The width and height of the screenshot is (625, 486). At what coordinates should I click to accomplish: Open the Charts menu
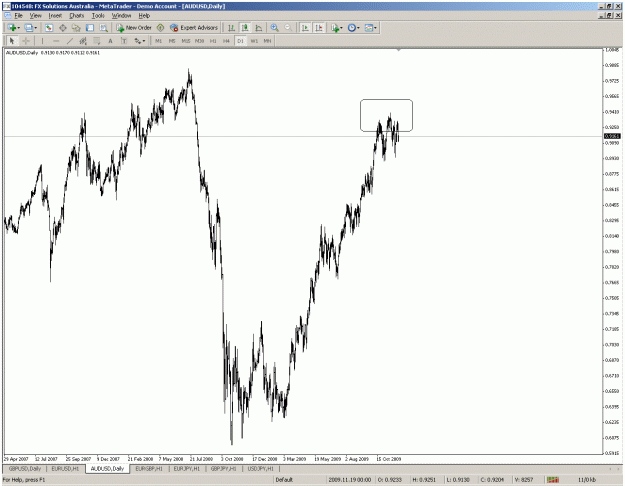pos(77,16)
